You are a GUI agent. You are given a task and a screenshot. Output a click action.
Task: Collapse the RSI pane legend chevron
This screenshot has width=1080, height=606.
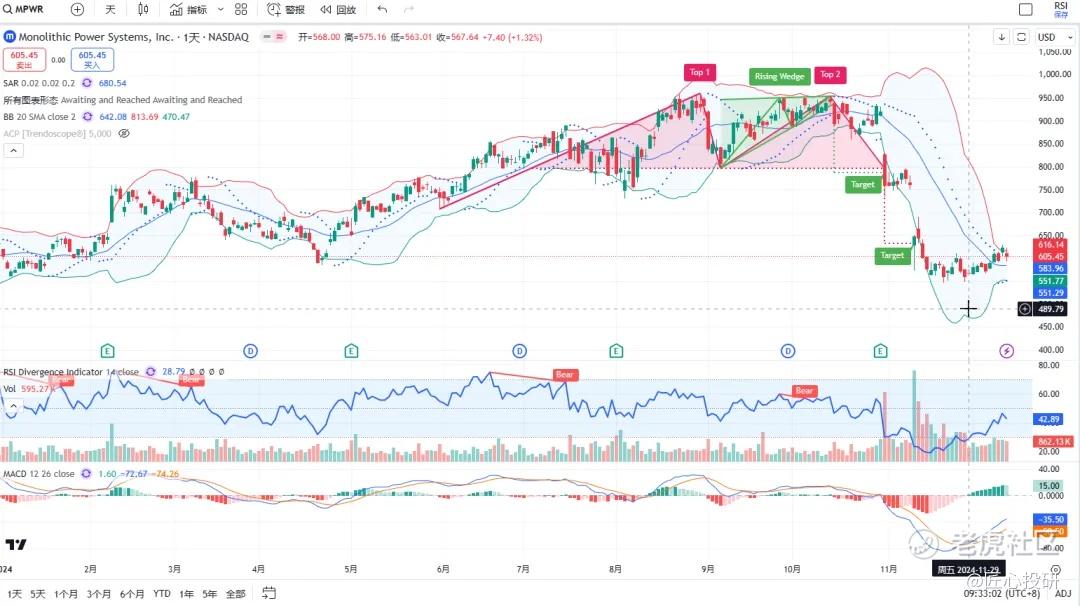(x=13, y=406)
